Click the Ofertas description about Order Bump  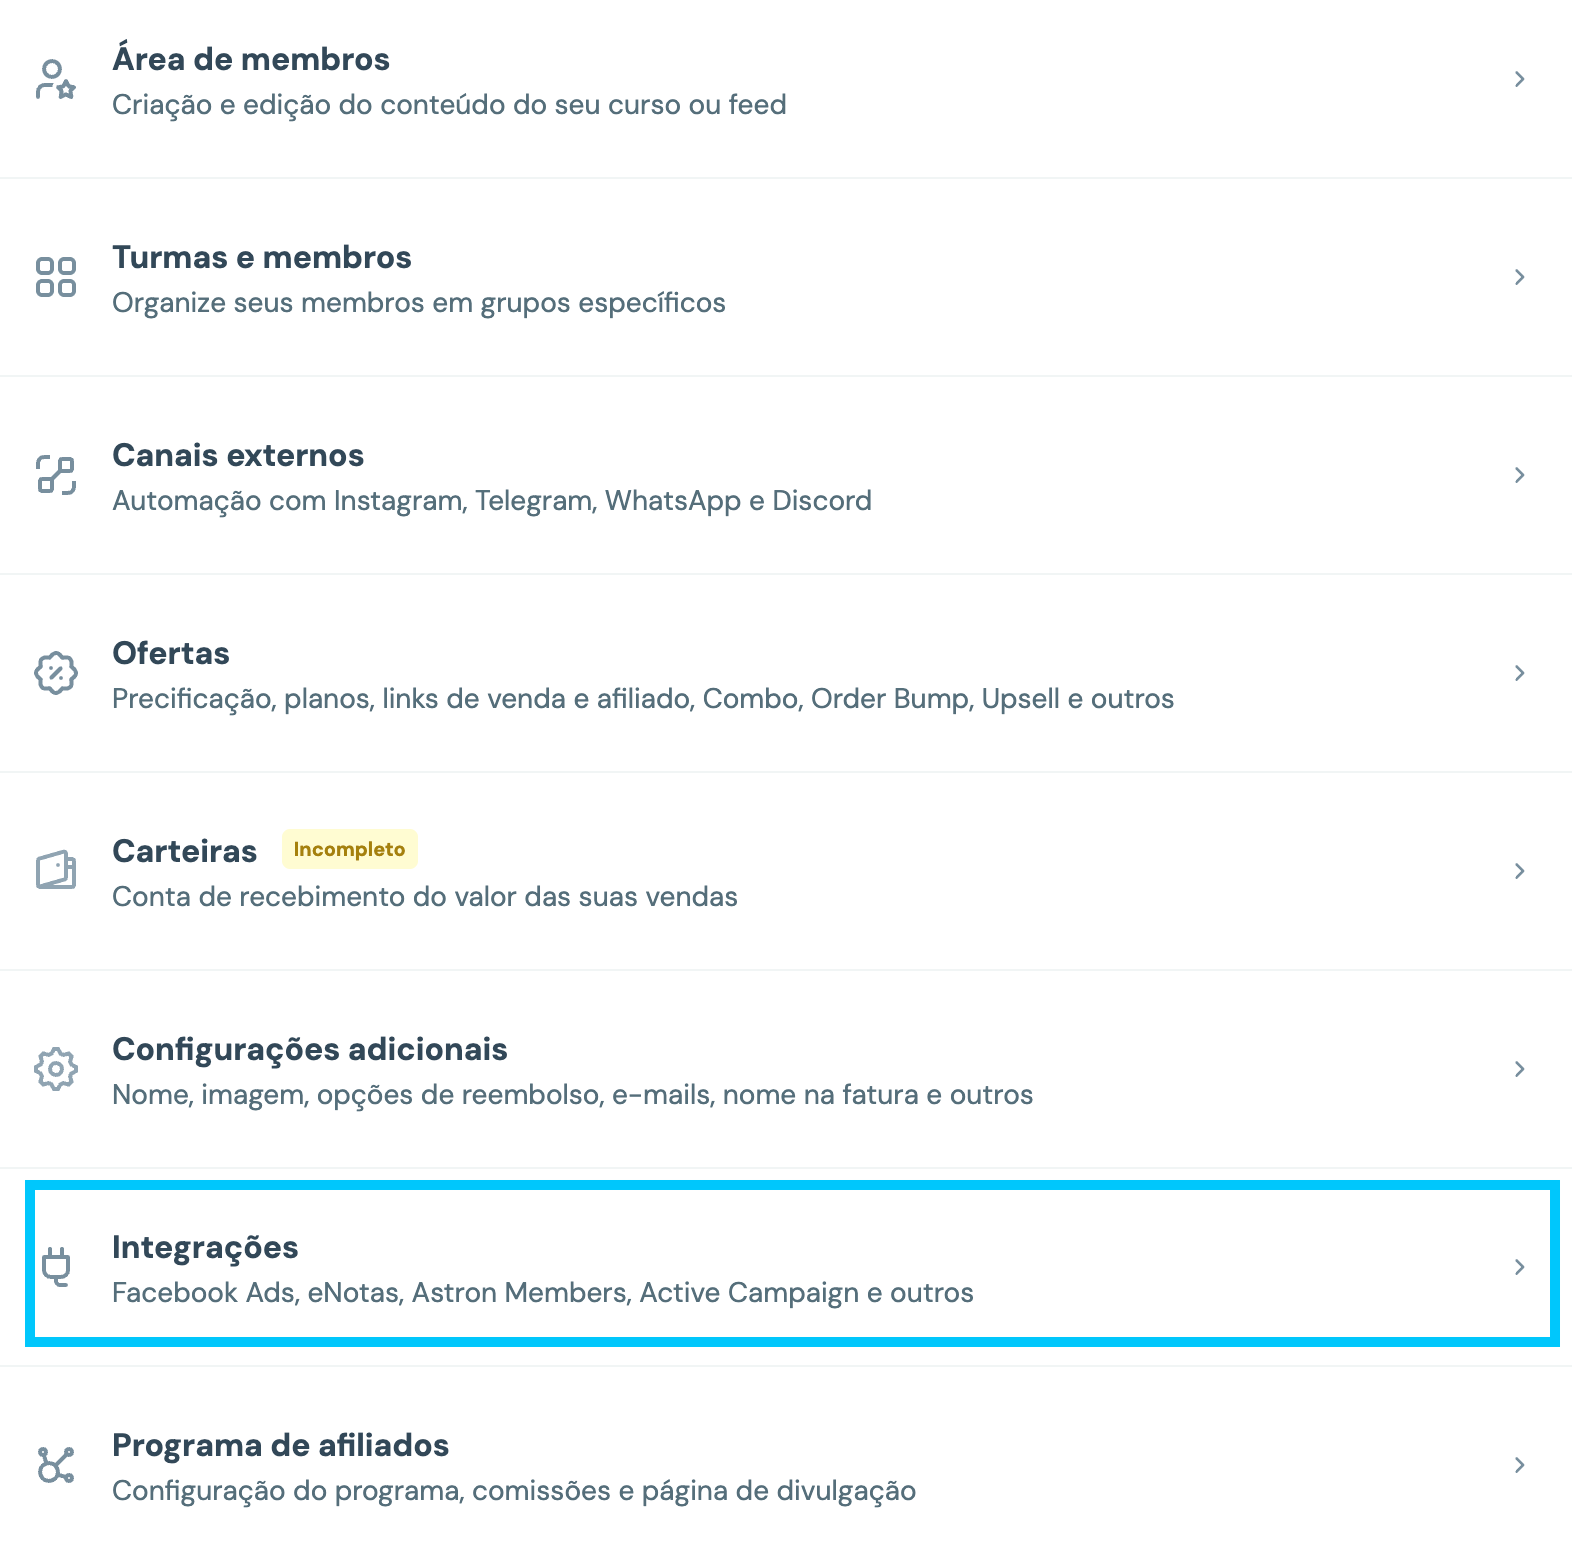[x=643, y=699]
